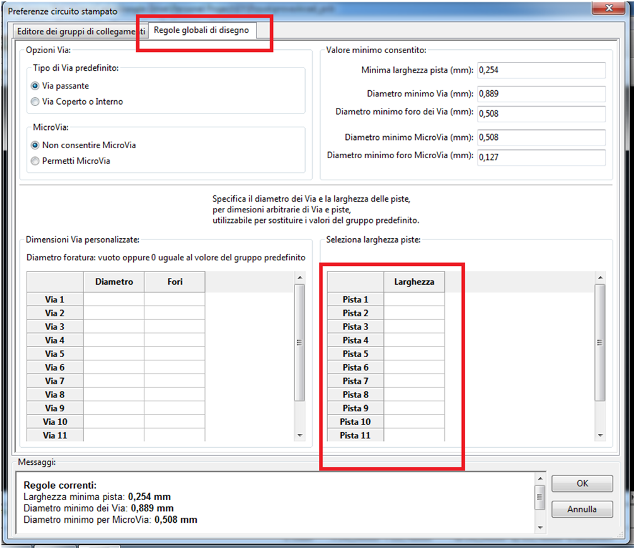Click Diametro minimo foro dei Via field
The height and width of the screenshot is (549, 635).
pos(541,112)
